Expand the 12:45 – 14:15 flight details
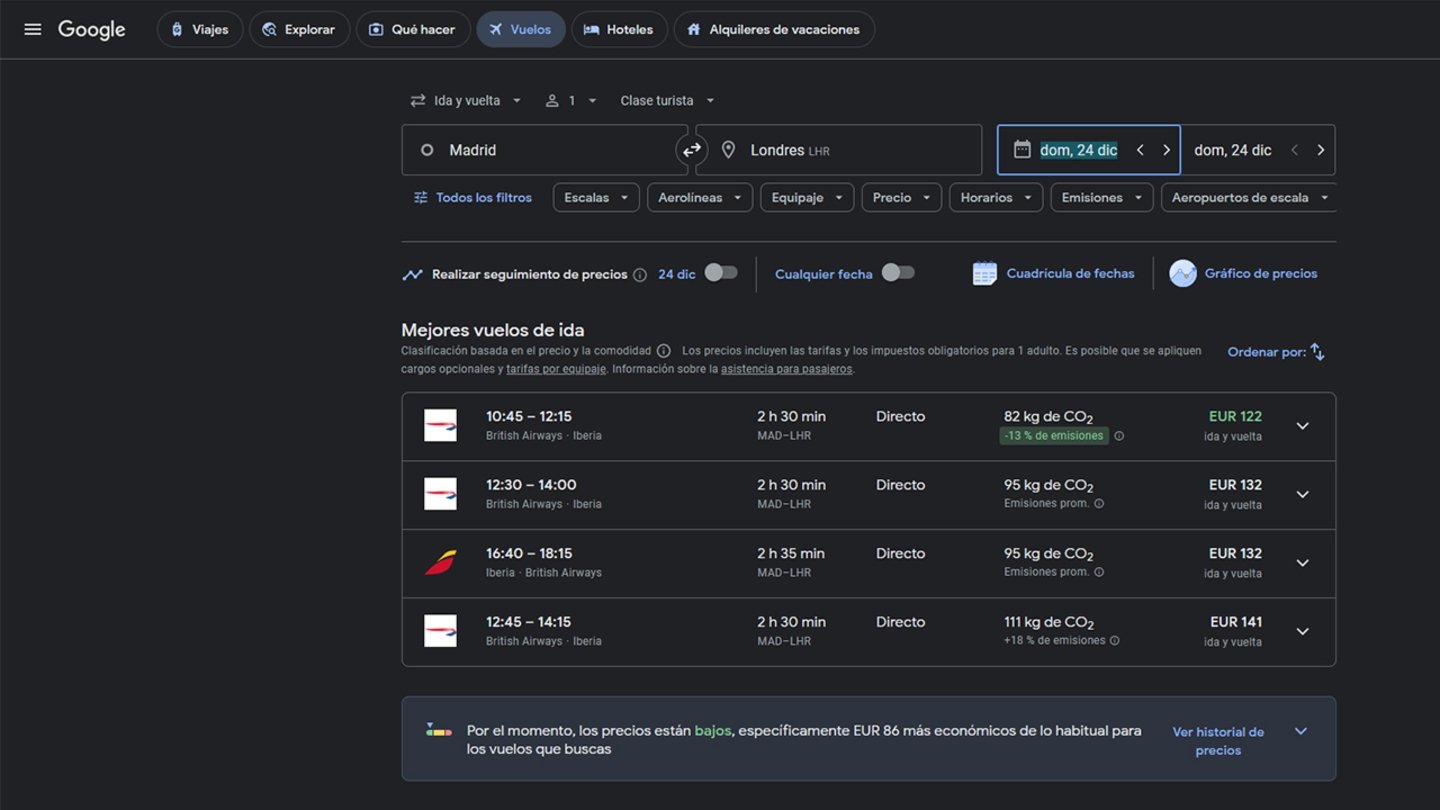The height and width of the screenshot is (810, 1440). click(x=1302, y=631)
